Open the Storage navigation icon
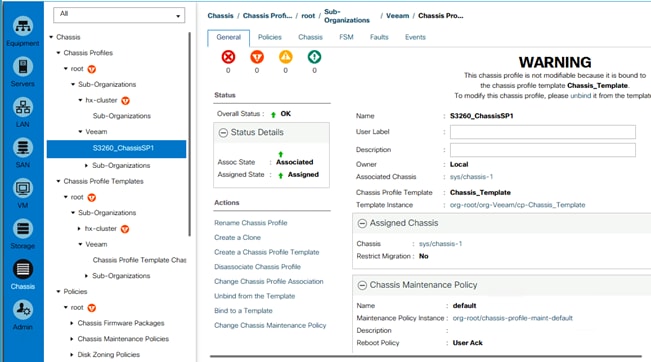The width and height of the screenshot is (651, 362). click(x=23, y=229)
